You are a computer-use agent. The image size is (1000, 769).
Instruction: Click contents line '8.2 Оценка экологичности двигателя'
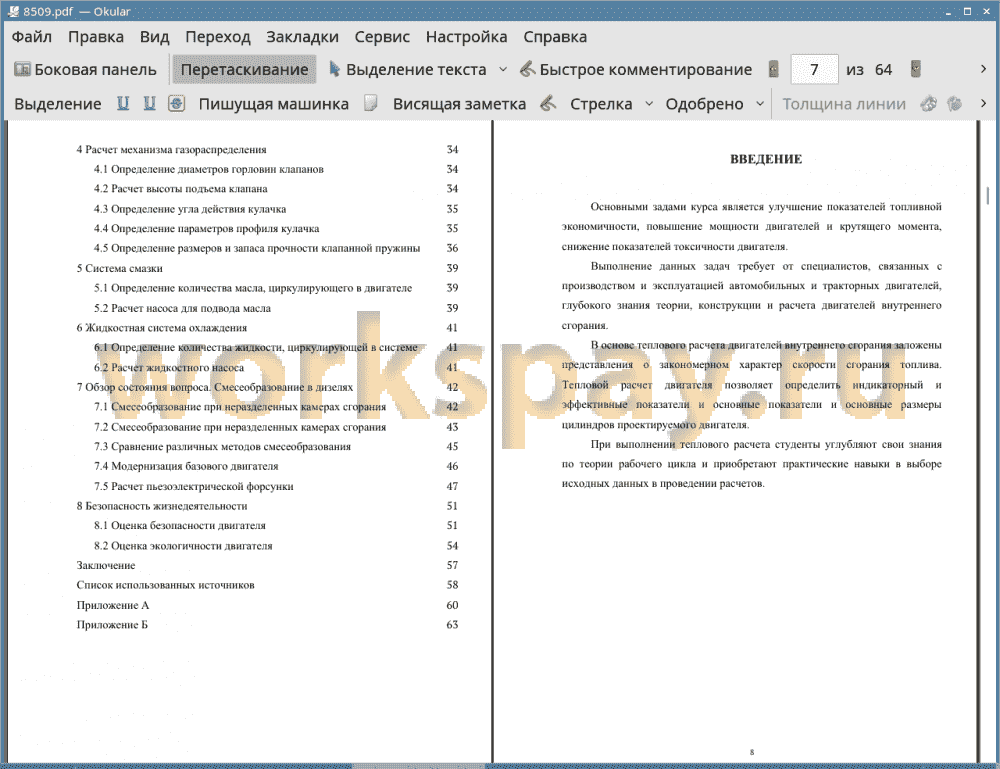coord(183,546)
